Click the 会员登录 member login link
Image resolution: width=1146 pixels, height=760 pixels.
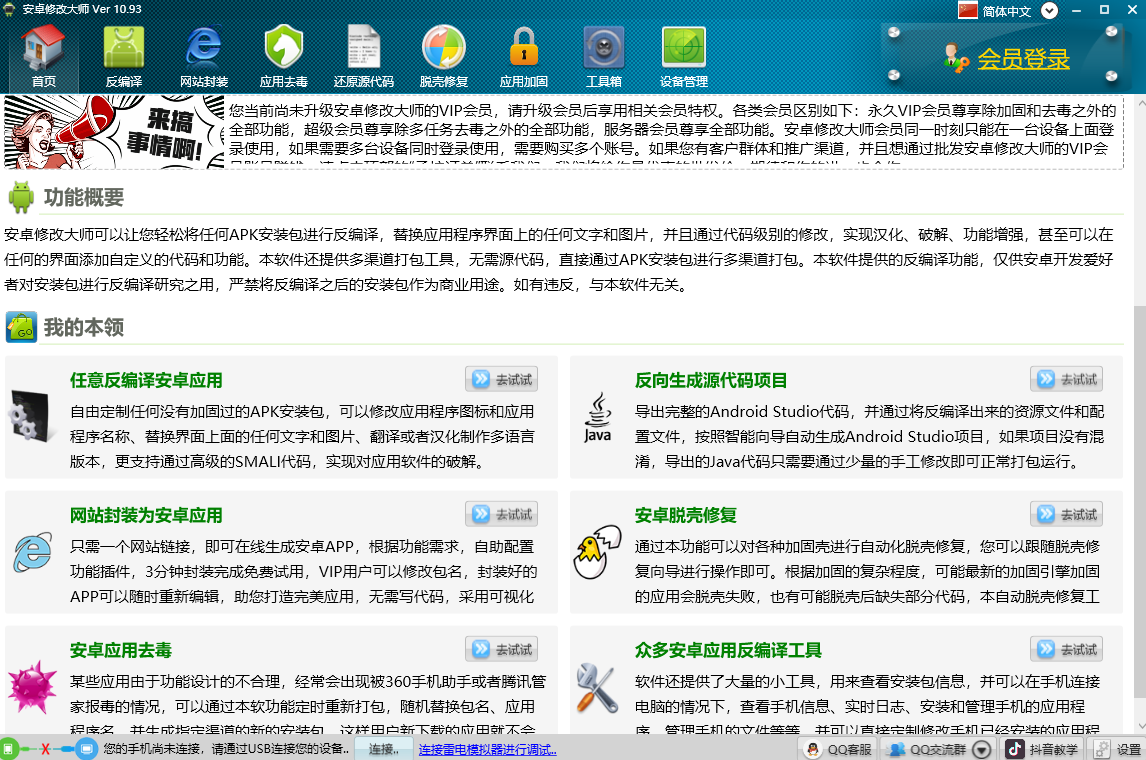click(x=1023, y=59)
